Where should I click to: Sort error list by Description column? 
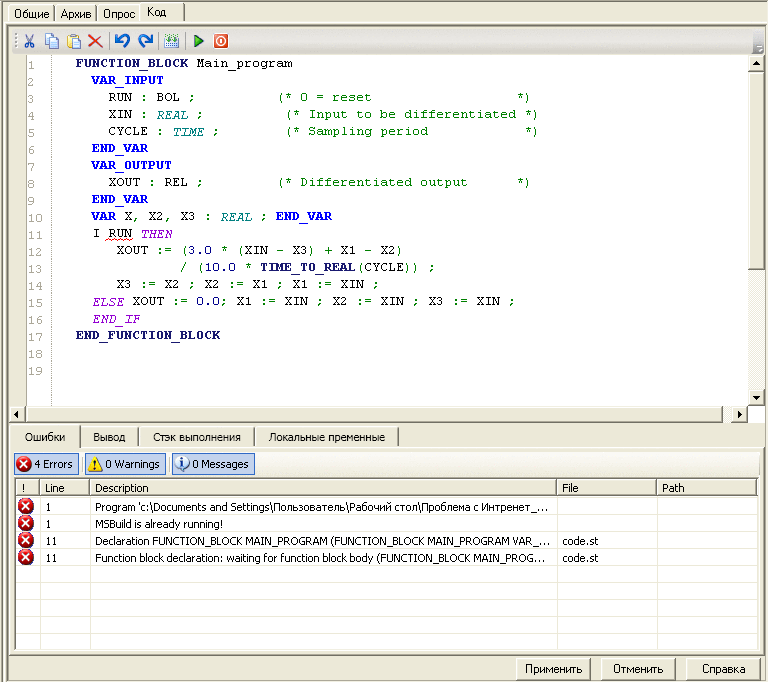tap(323, 488)
